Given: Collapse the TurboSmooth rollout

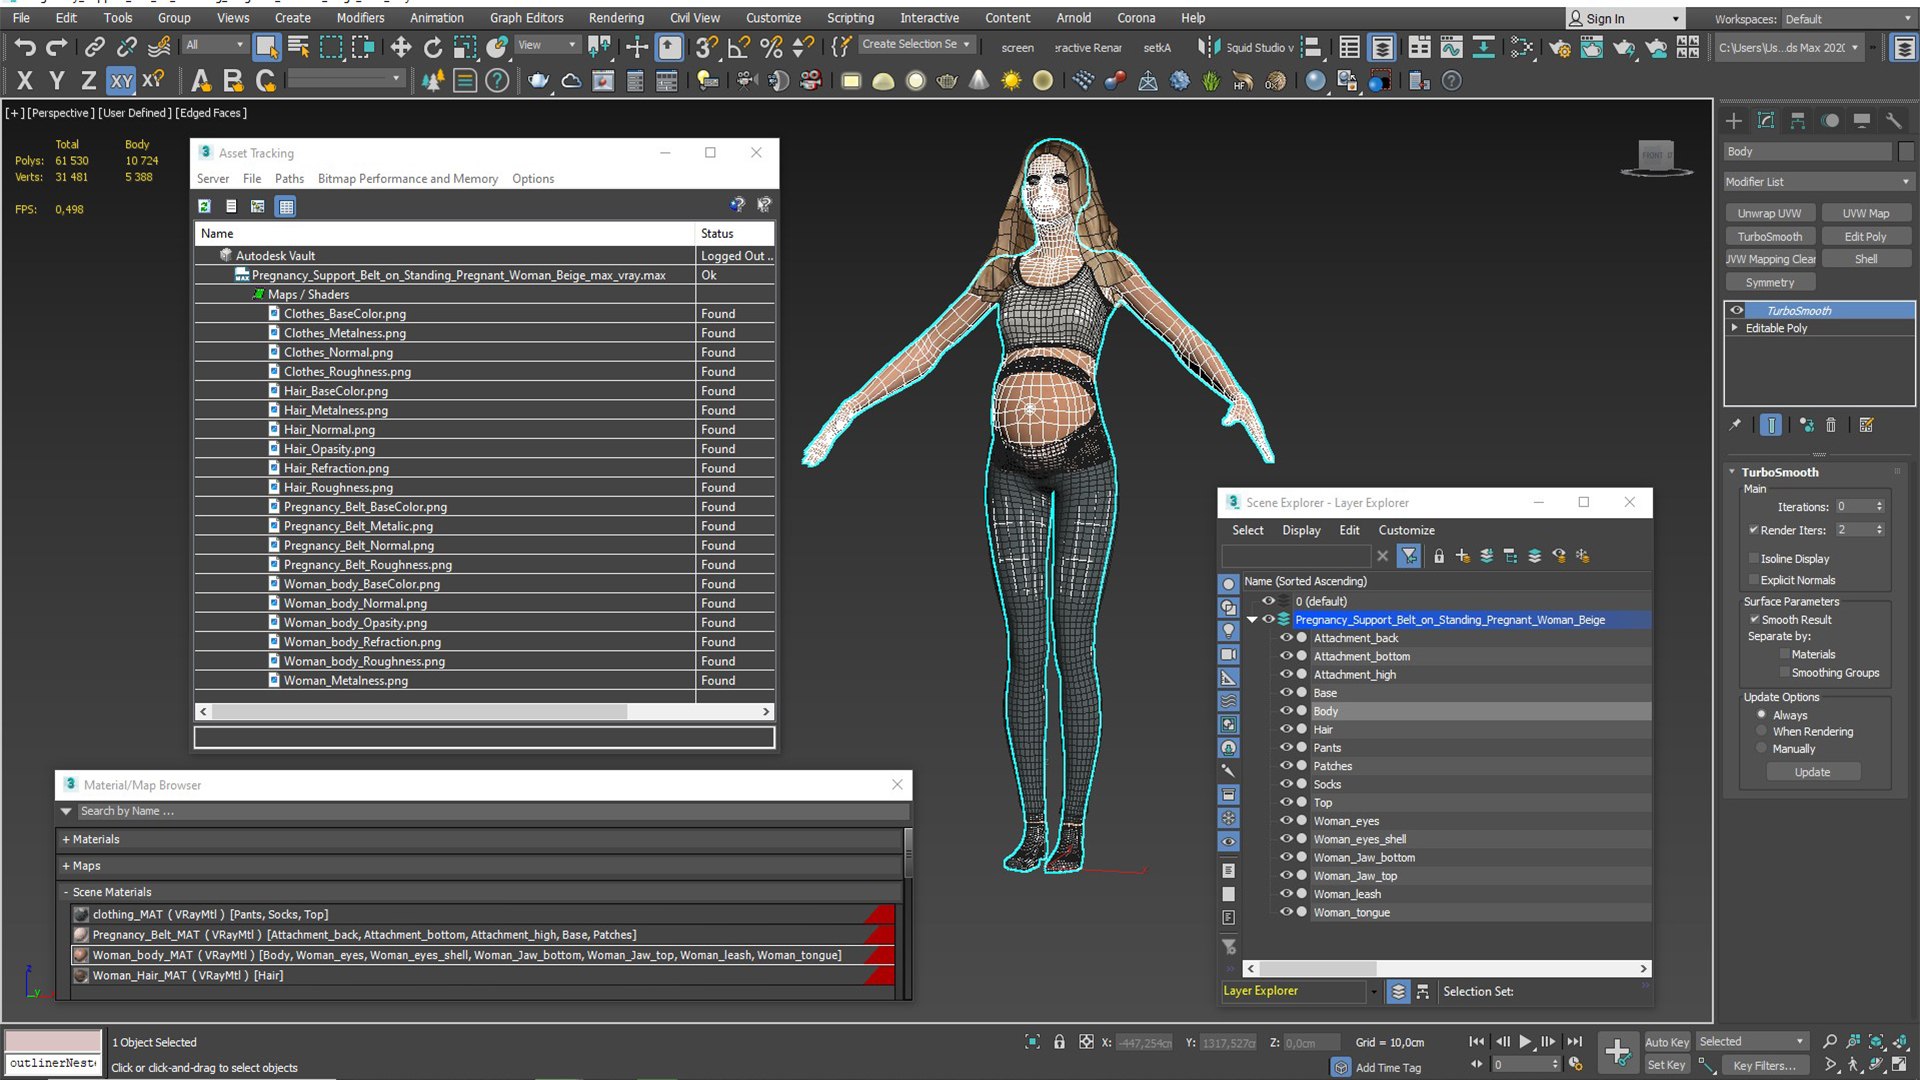Looking at the screenshot, I should click(x=1732, y=472).
